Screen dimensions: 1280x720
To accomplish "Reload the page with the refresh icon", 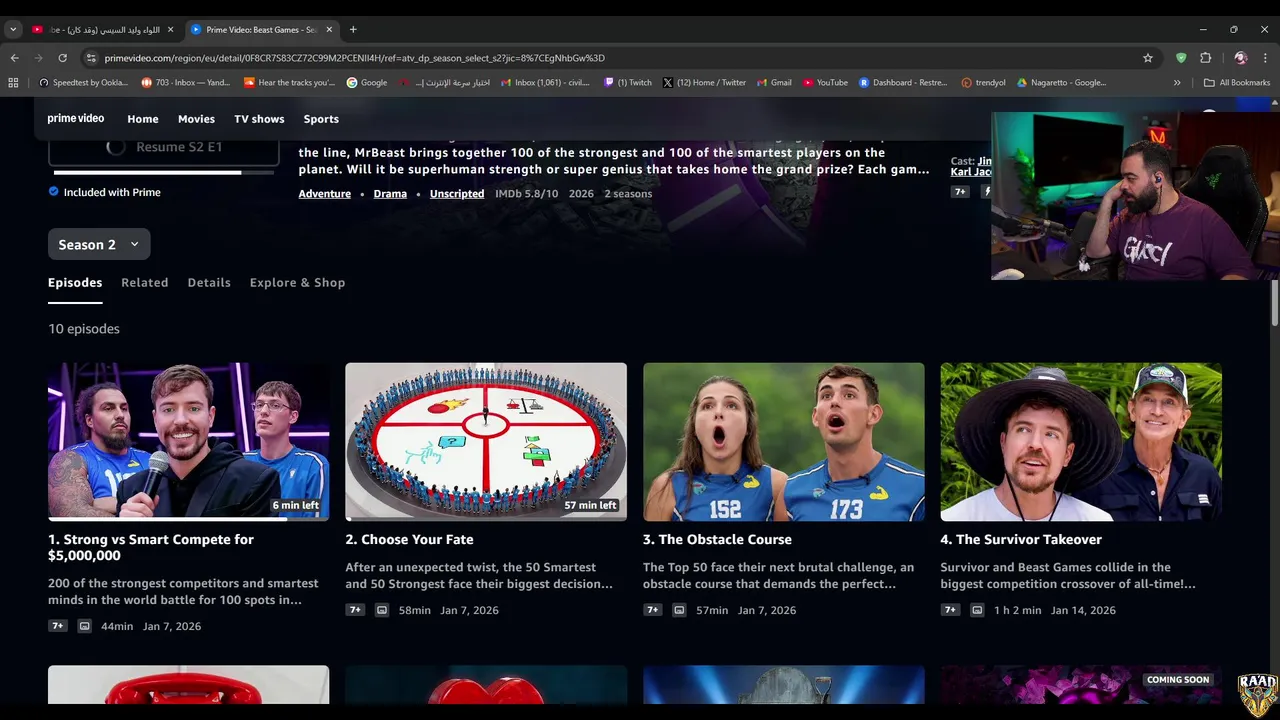I will click(x=62, y=58).
